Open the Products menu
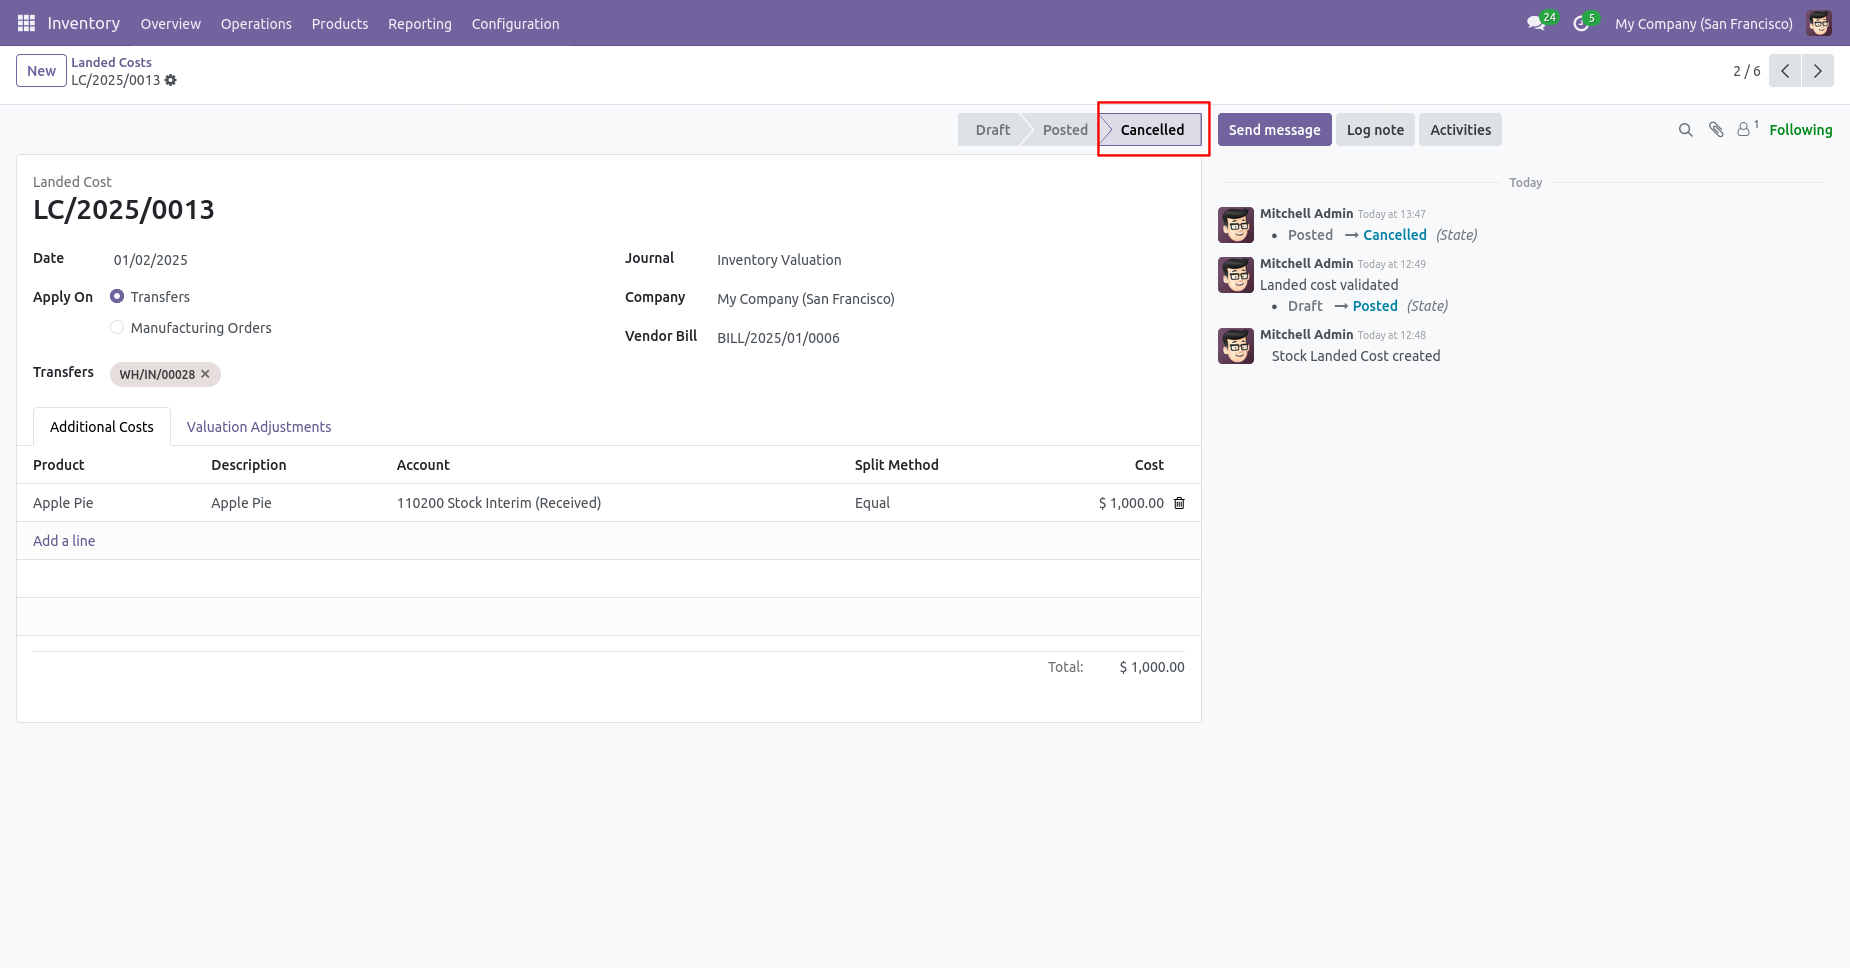The height and width of the screenshot is (968, 1850). pyautogui.click(x=340, y=23)
